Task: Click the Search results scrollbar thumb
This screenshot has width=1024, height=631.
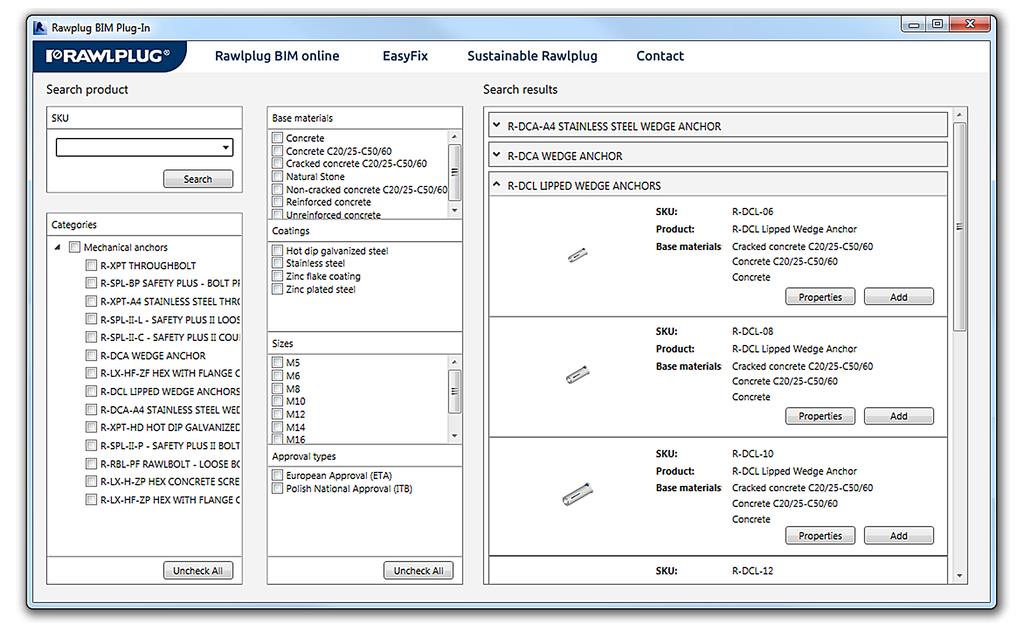Action: tap(959, 227)
